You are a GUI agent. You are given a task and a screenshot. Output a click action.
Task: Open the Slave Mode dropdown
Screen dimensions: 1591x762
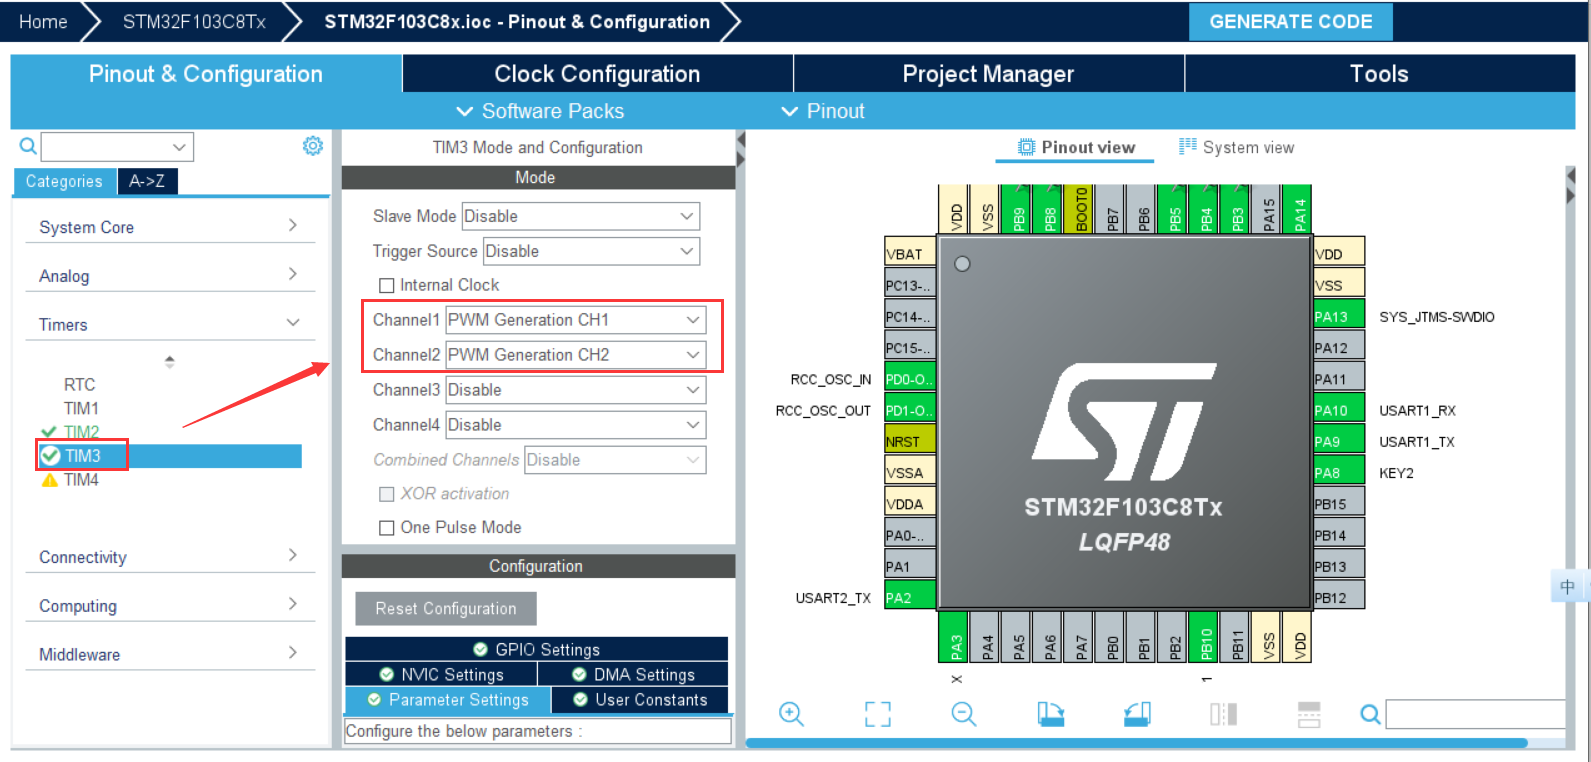point(580,216)
